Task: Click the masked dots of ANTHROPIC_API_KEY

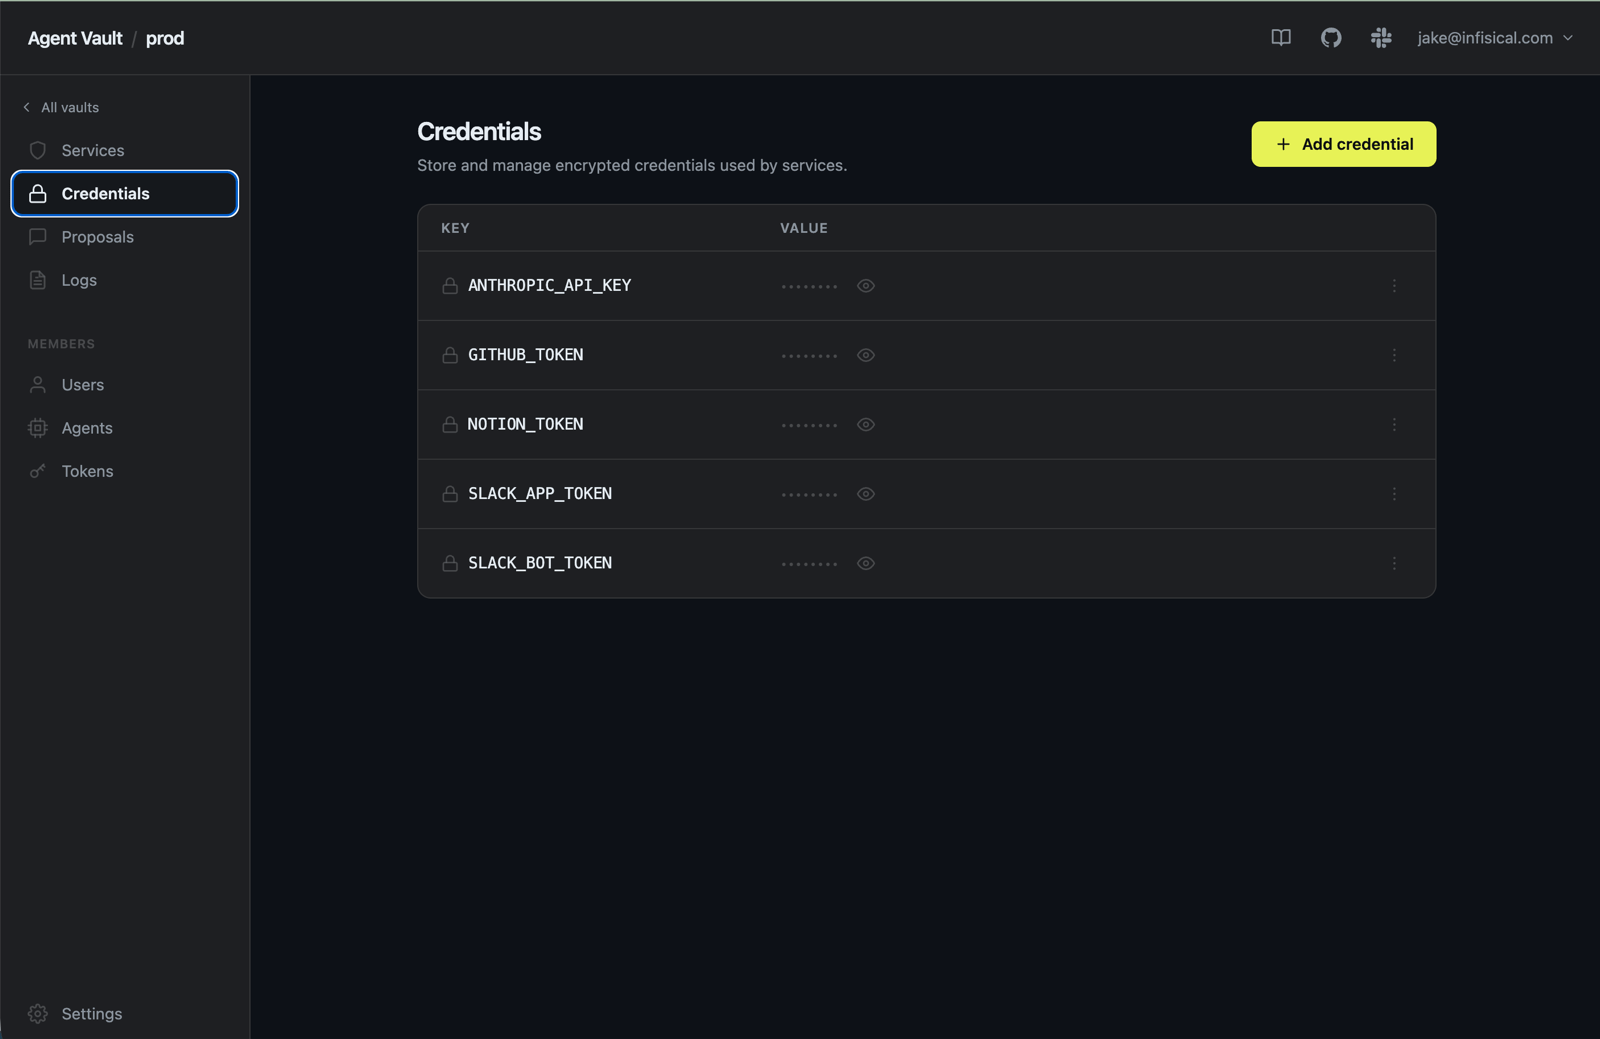Action: click(810, 287)
